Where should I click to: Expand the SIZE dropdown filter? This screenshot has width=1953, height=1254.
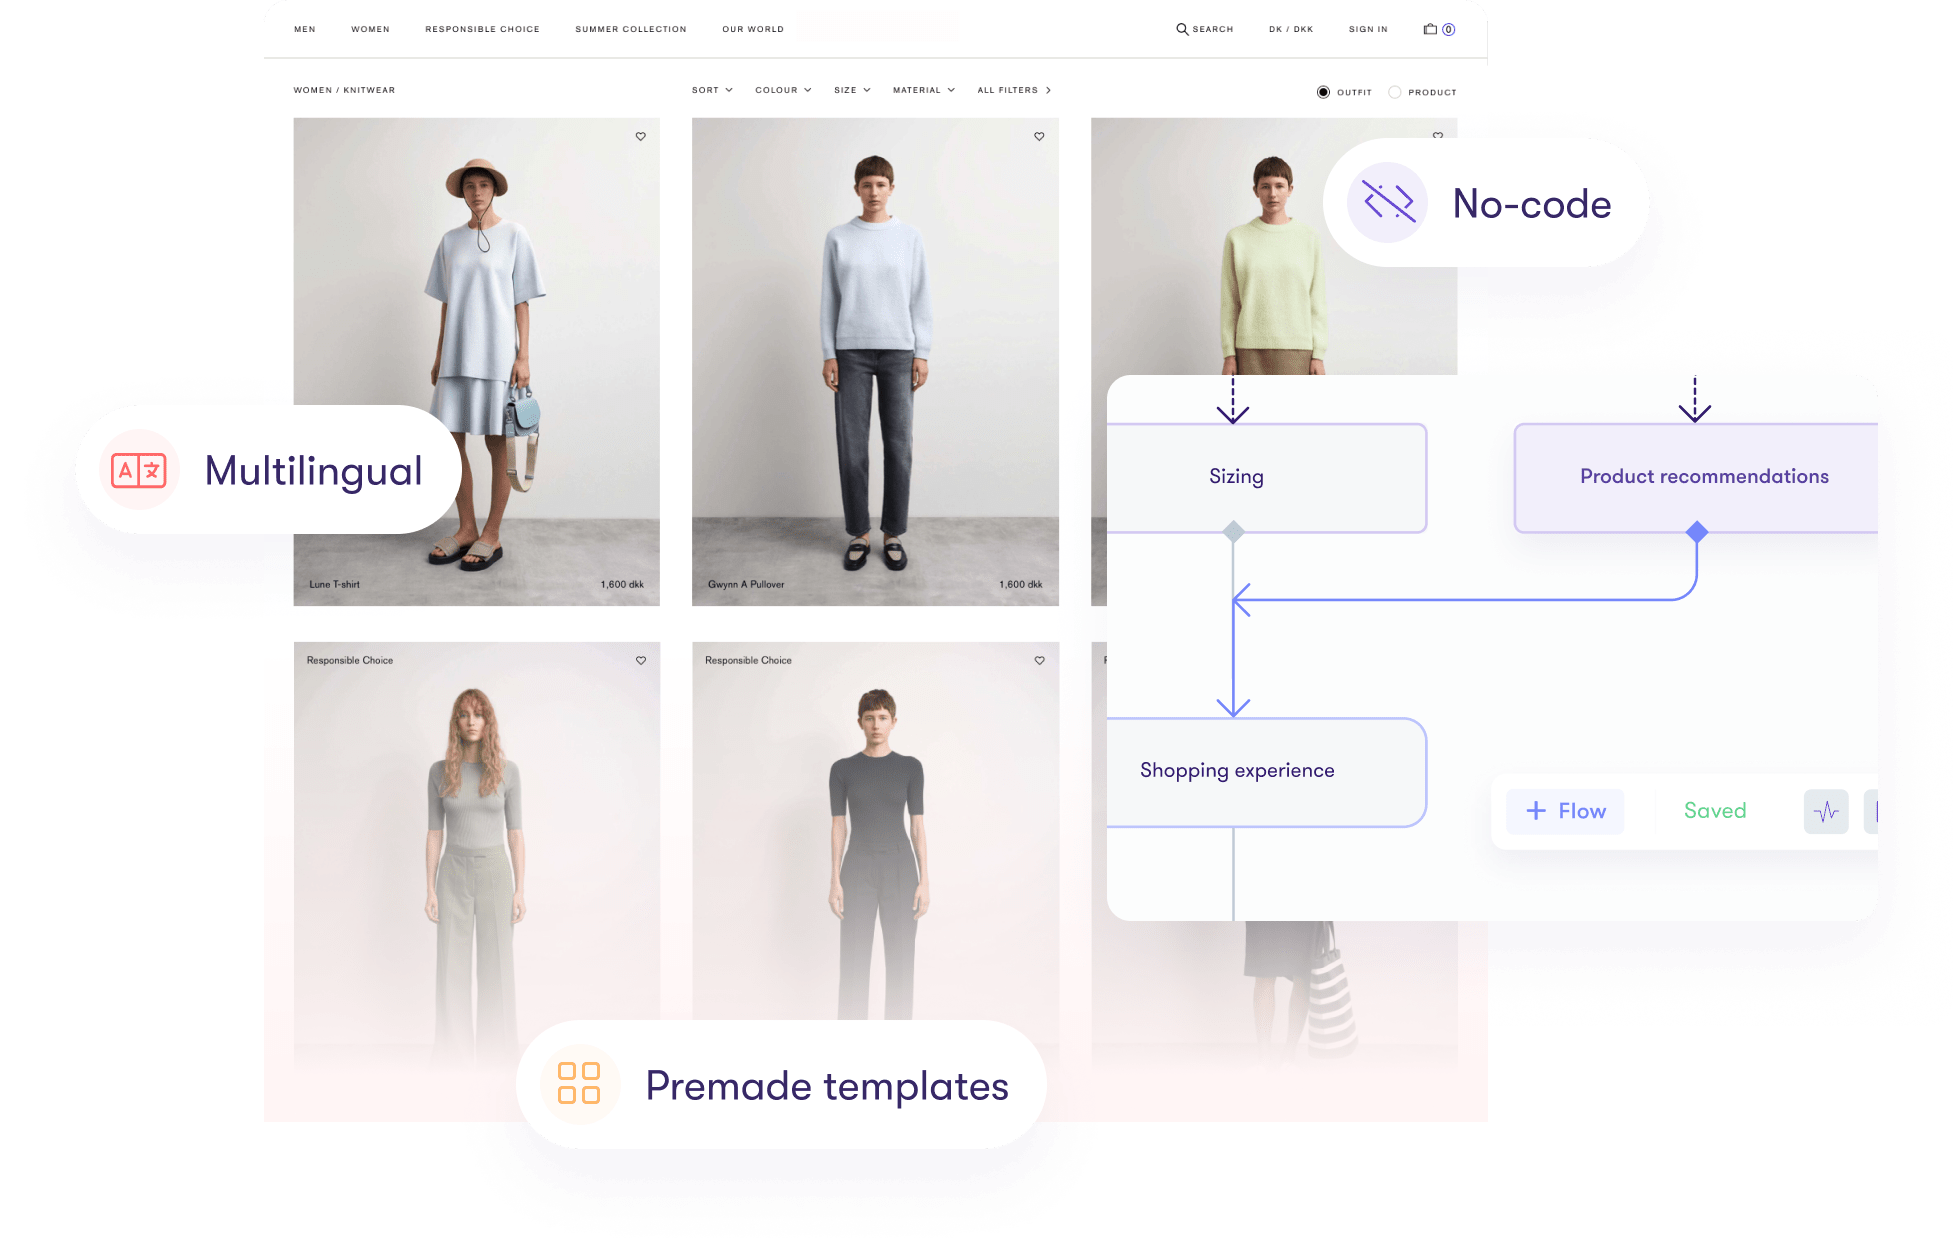[850, 90]
